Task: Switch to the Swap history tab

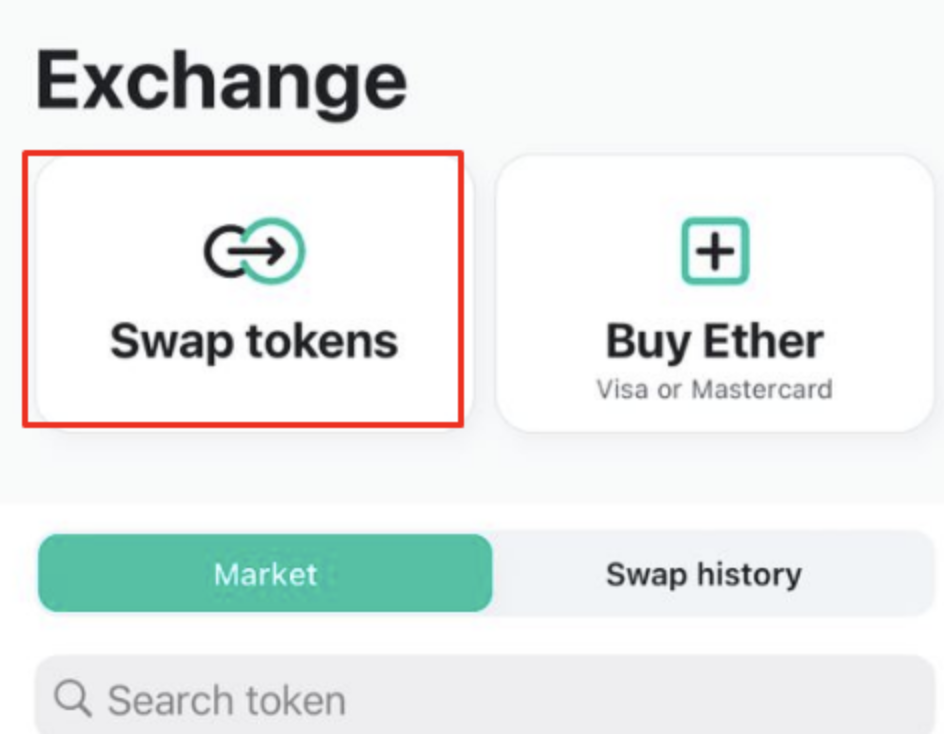Action: [x=704, y=573]
